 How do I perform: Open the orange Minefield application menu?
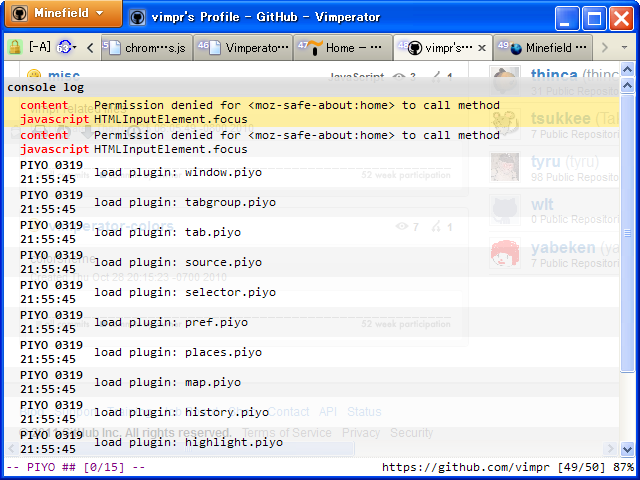[63, 13]
